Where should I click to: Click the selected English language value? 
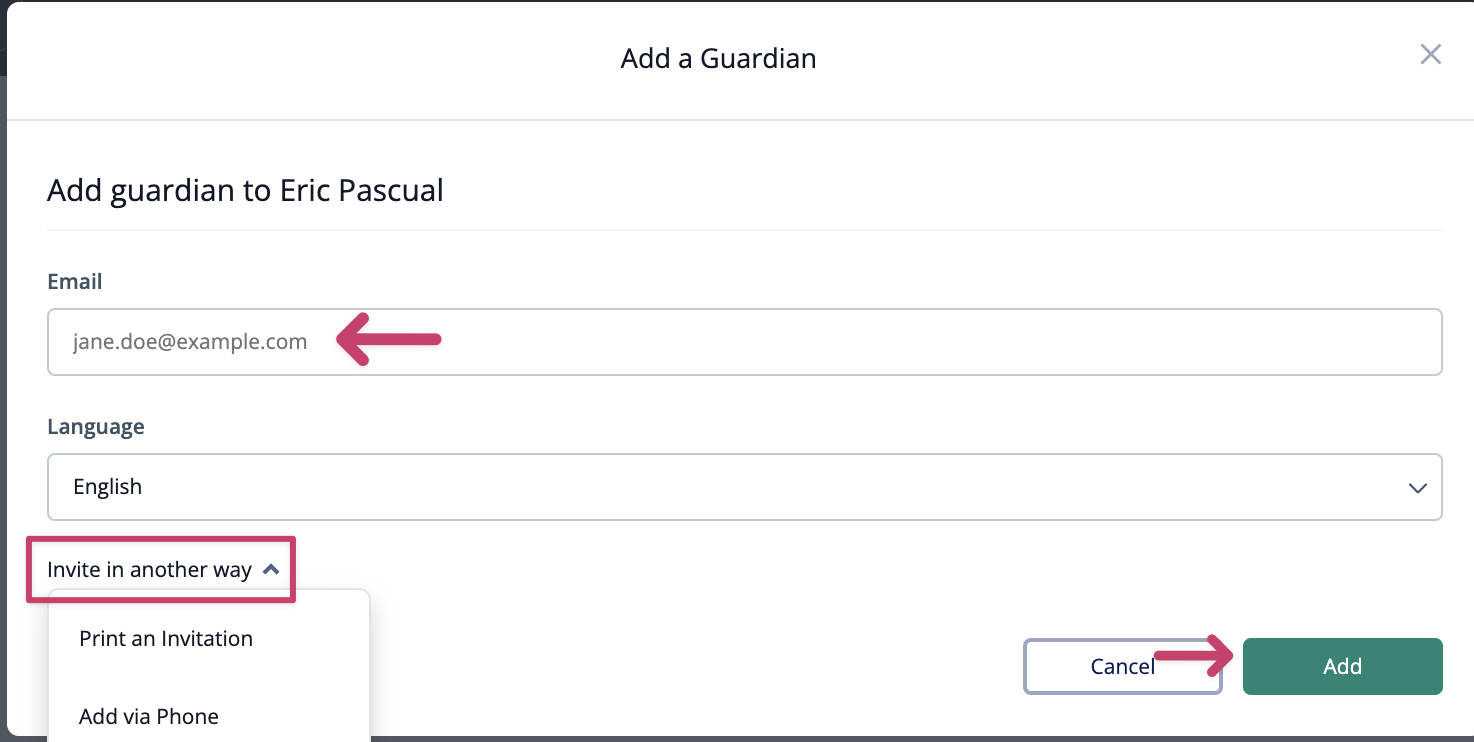click(x=108, y=487)
